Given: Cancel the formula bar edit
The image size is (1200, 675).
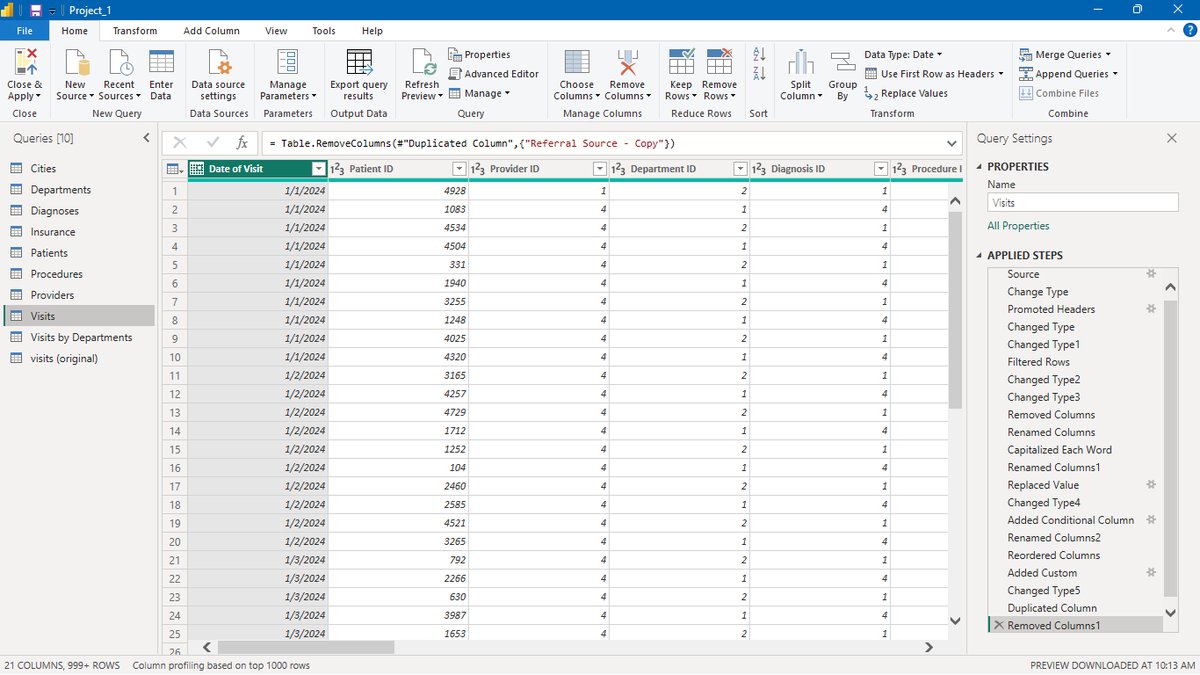Looking at the screenshot, I should (180, 143).
